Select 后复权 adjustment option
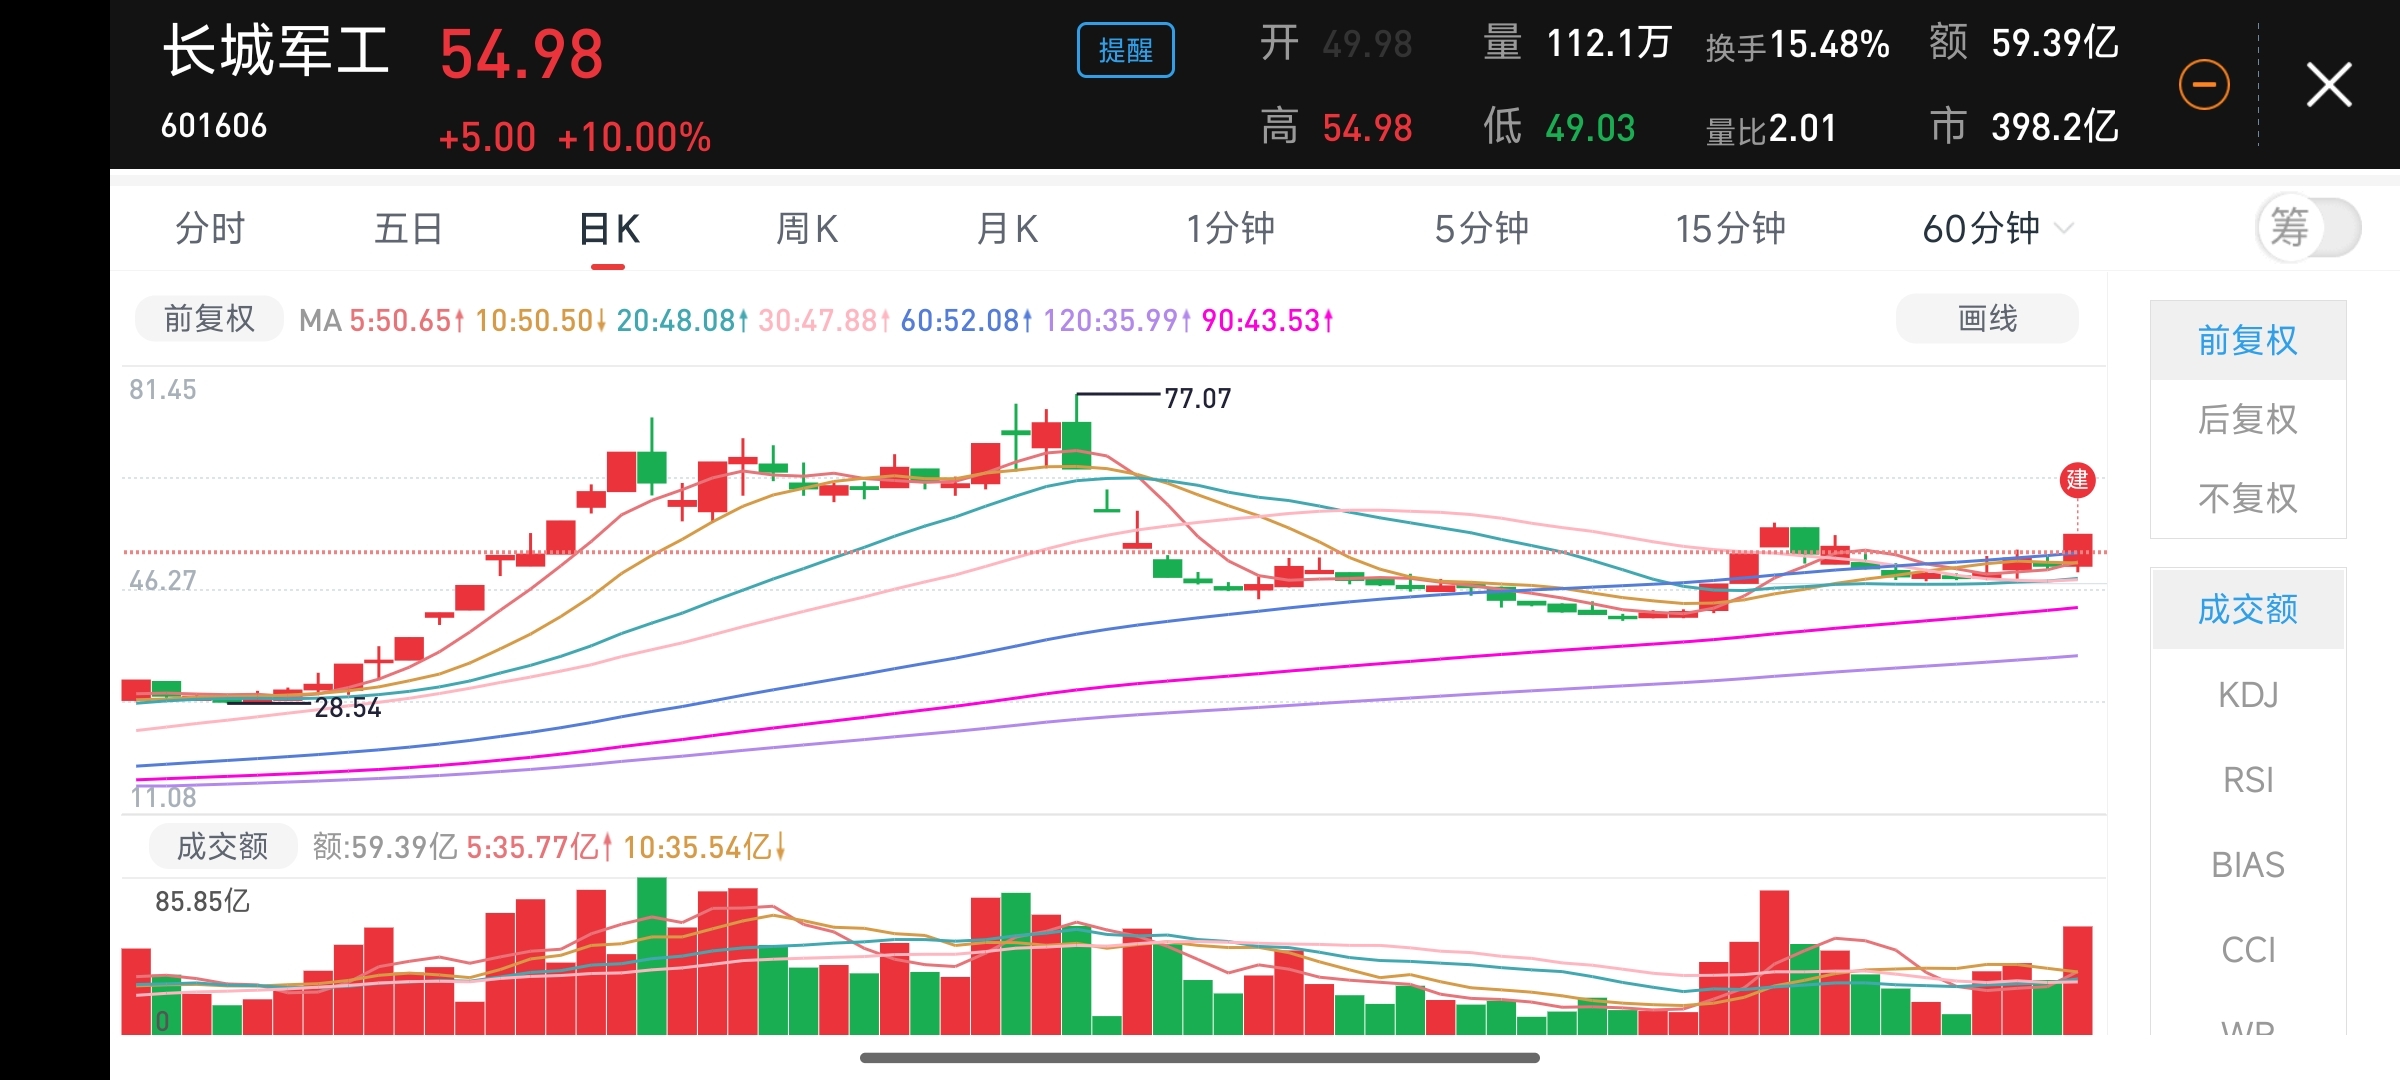 point(2247,420)
